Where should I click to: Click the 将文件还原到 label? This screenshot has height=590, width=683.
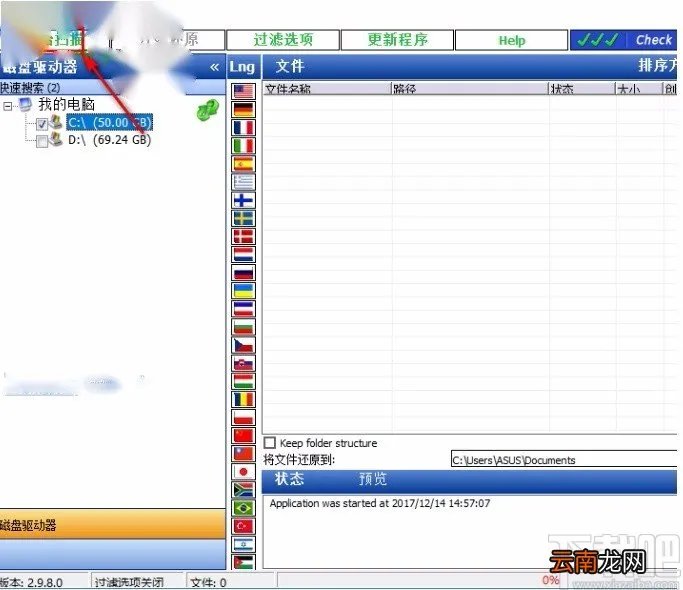pos(299,460)
